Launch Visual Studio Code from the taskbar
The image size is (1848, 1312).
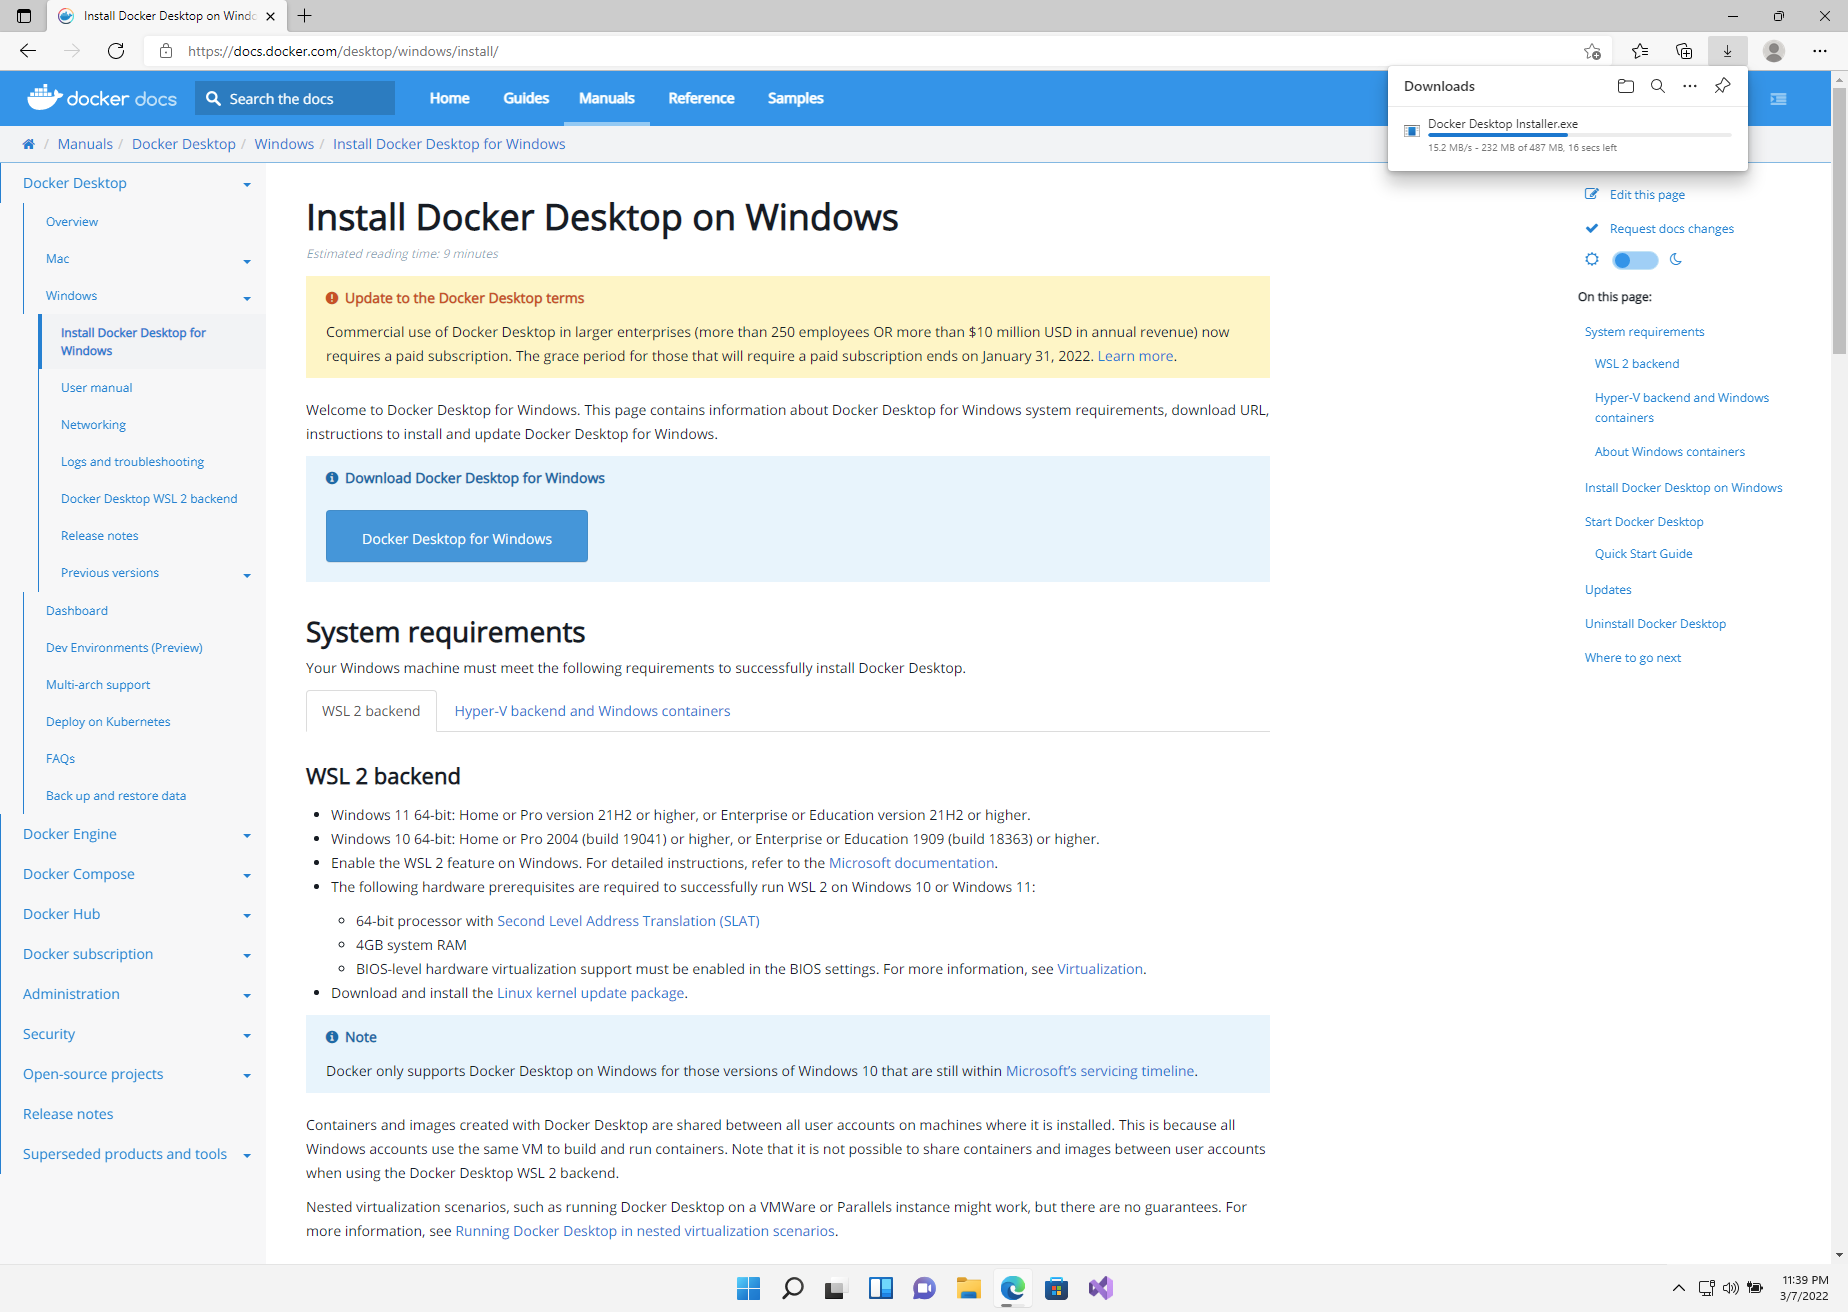tap(1100, 1288)
